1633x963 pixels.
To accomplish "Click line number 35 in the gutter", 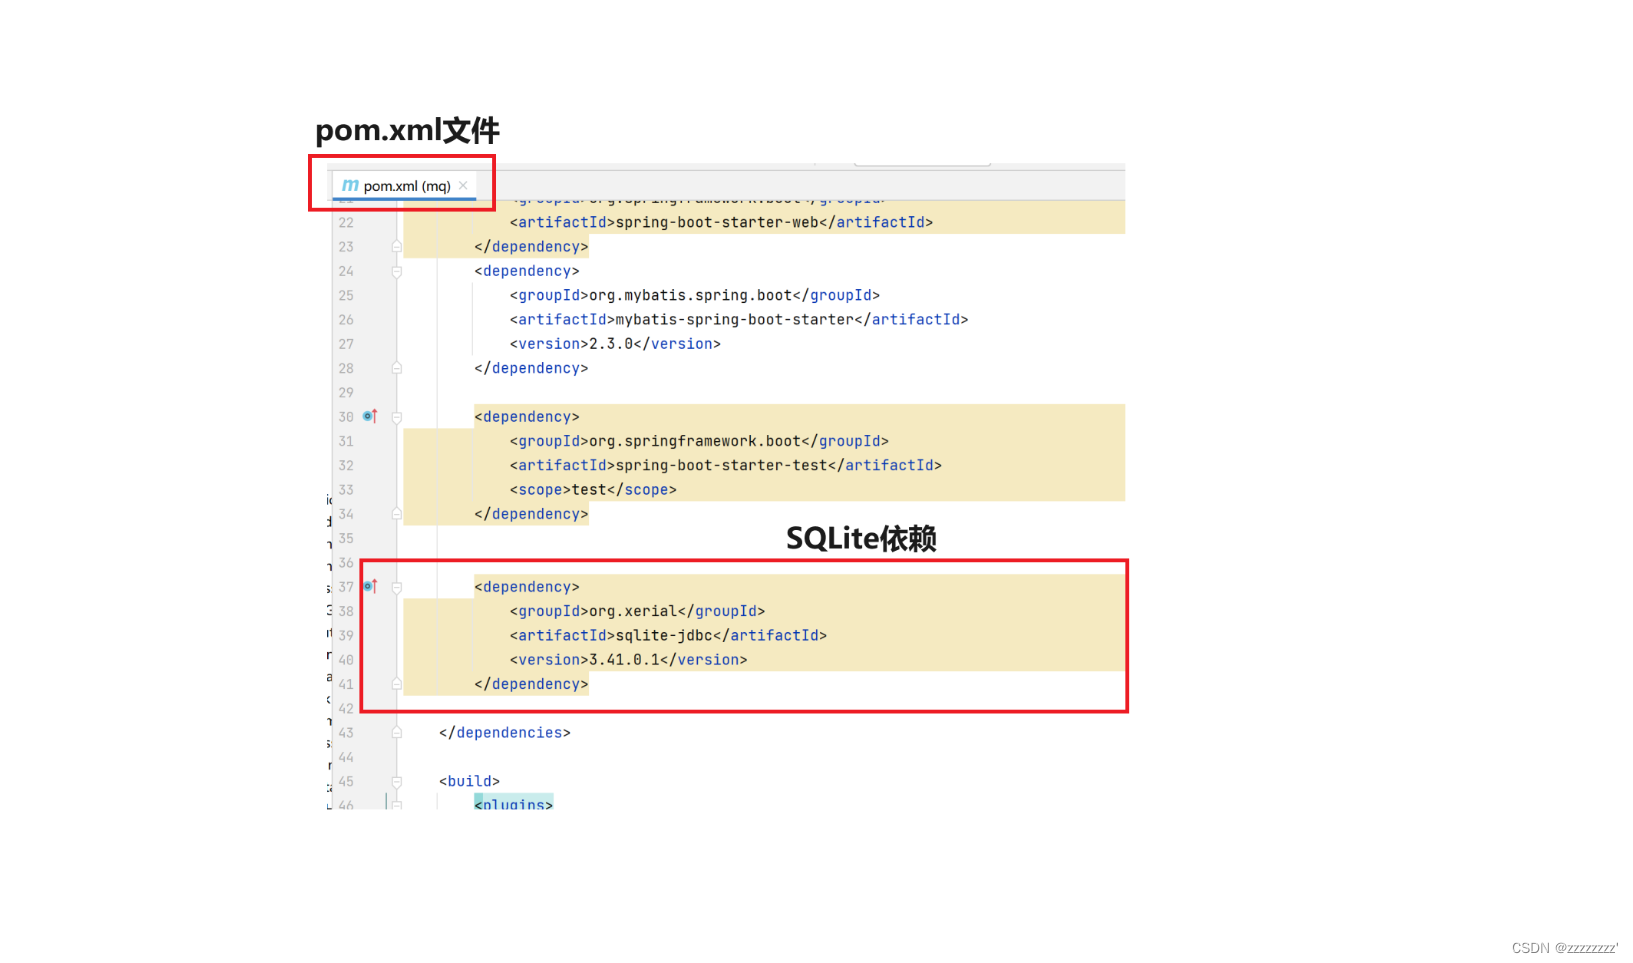I will coord(346,538).
